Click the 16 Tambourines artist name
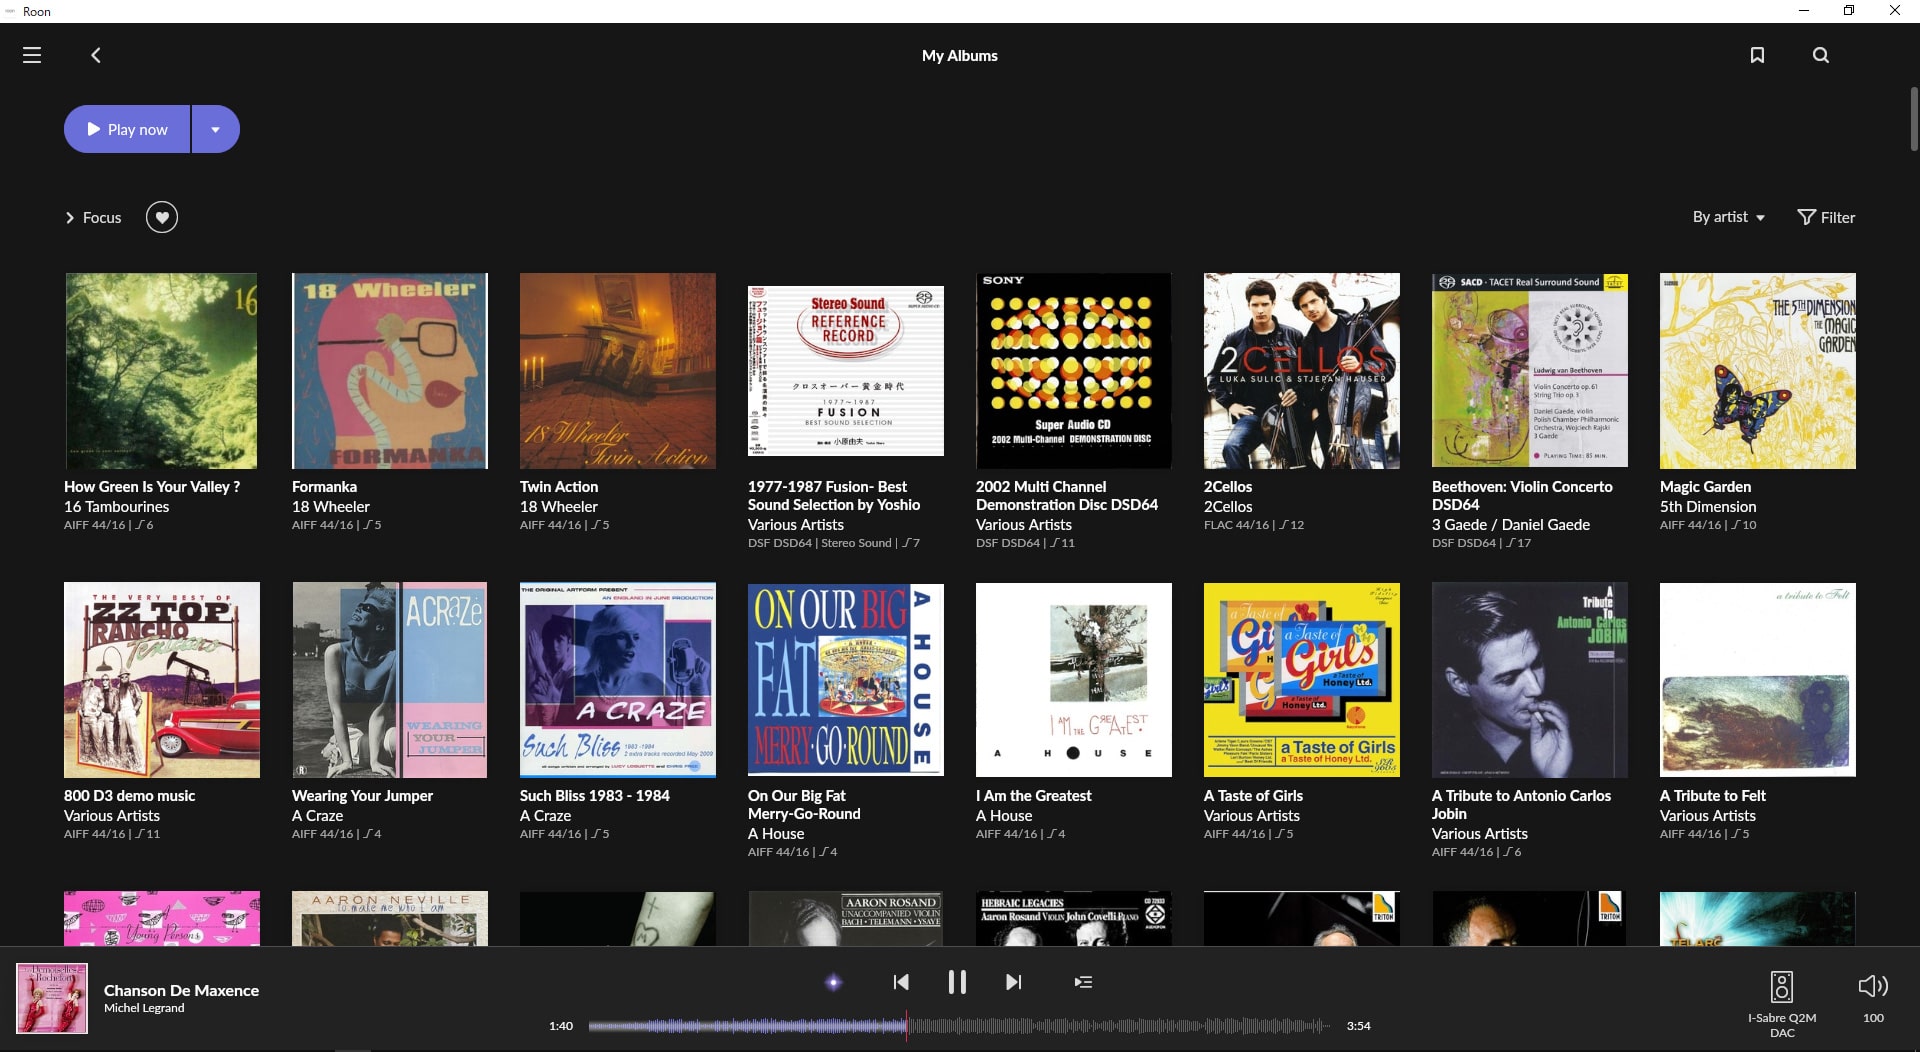 117,507
